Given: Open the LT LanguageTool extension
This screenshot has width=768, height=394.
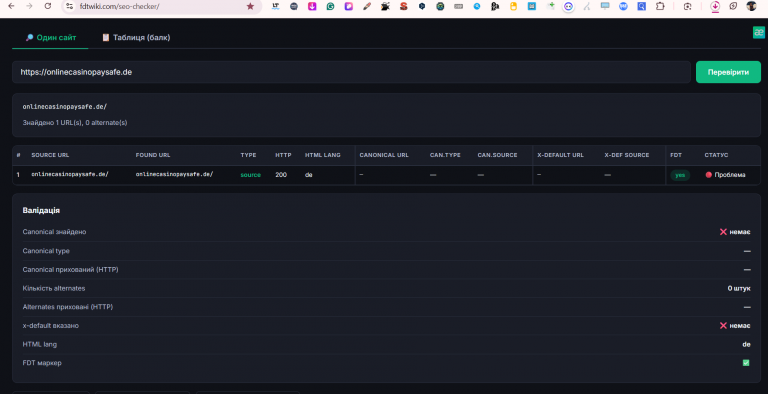Looking at the screenshot, I should coord(276,6).
